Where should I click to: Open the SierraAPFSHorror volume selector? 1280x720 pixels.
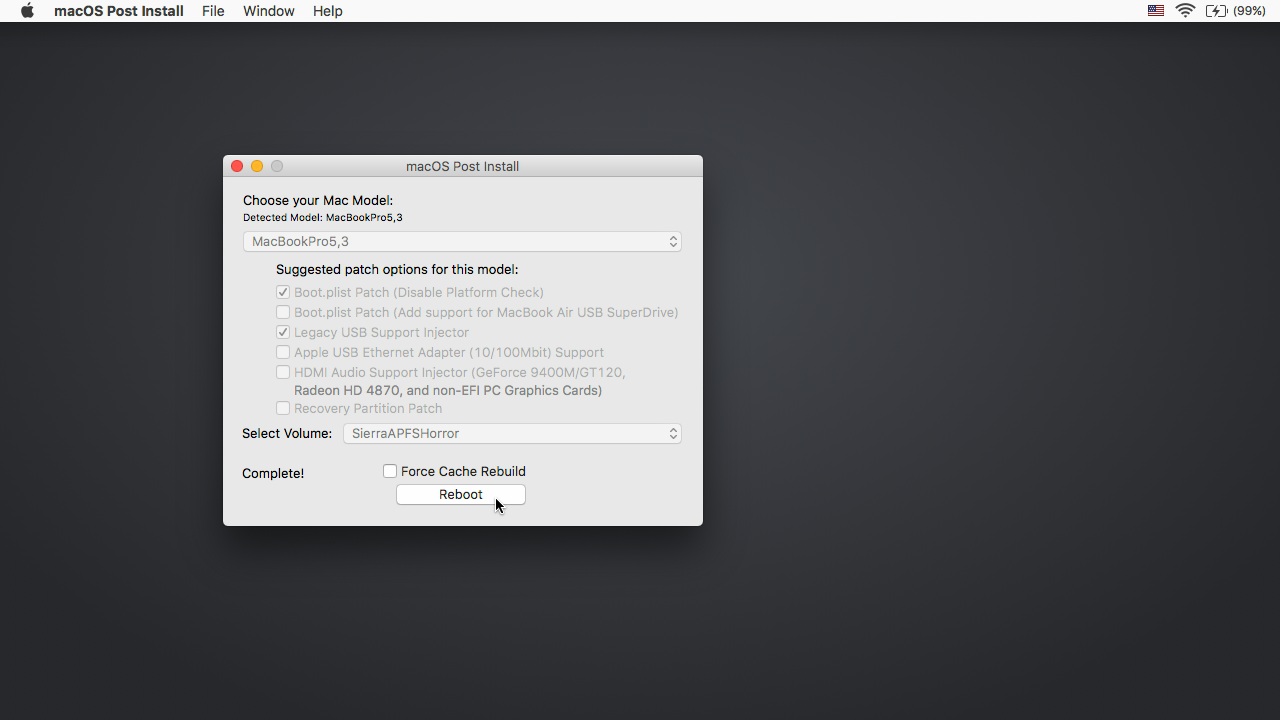tap(512, 433)
